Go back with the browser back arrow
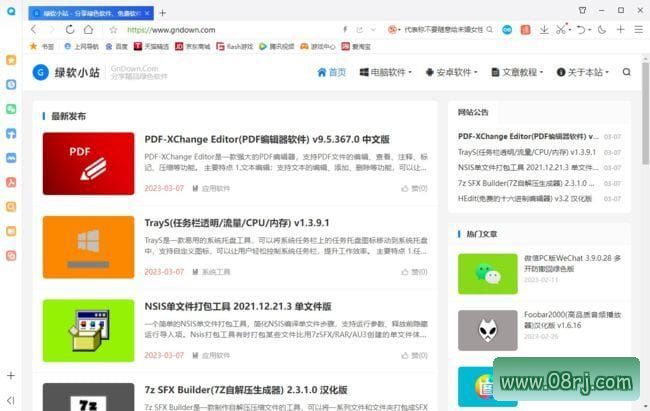Image resolution: width=650 pixels, height=411 pixels. (34, 29)
